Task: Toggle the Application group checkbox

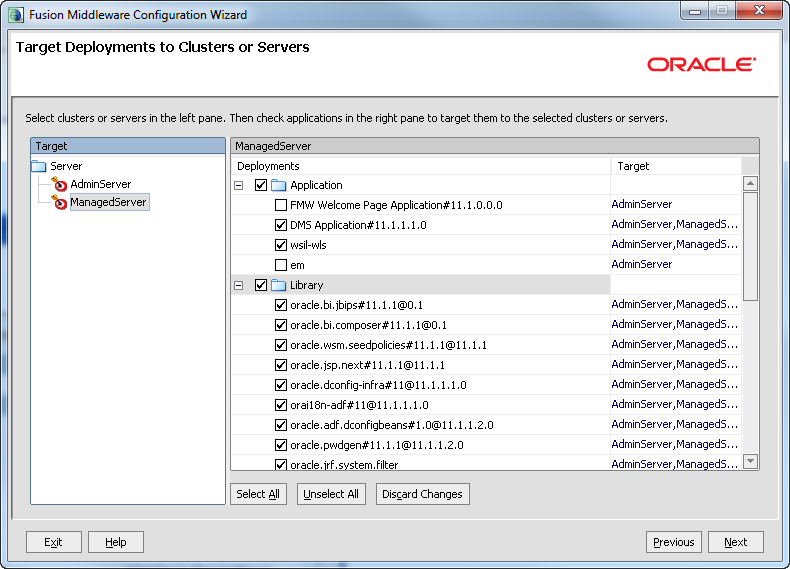Action: click(261, 185)
